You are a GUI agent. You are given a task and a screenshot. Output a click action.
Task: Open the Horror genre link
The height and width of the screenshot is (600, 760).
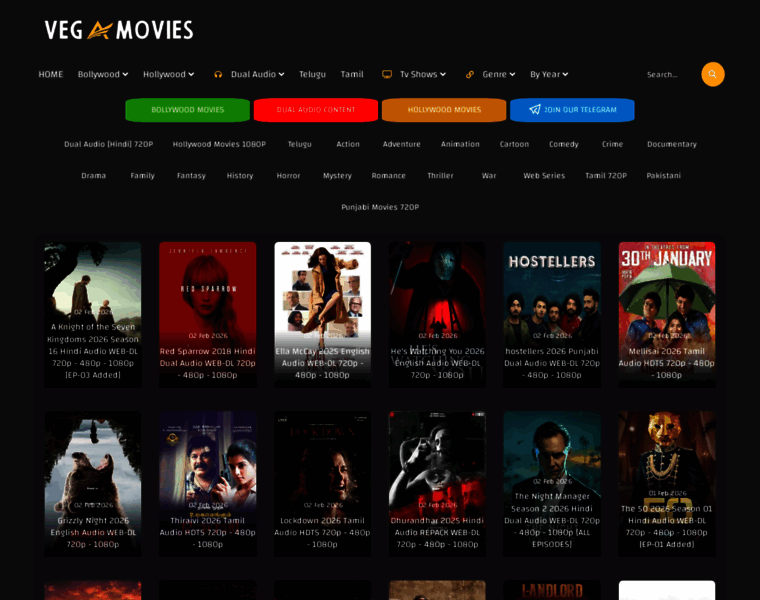pyautogui.click(x=288, y=175)
